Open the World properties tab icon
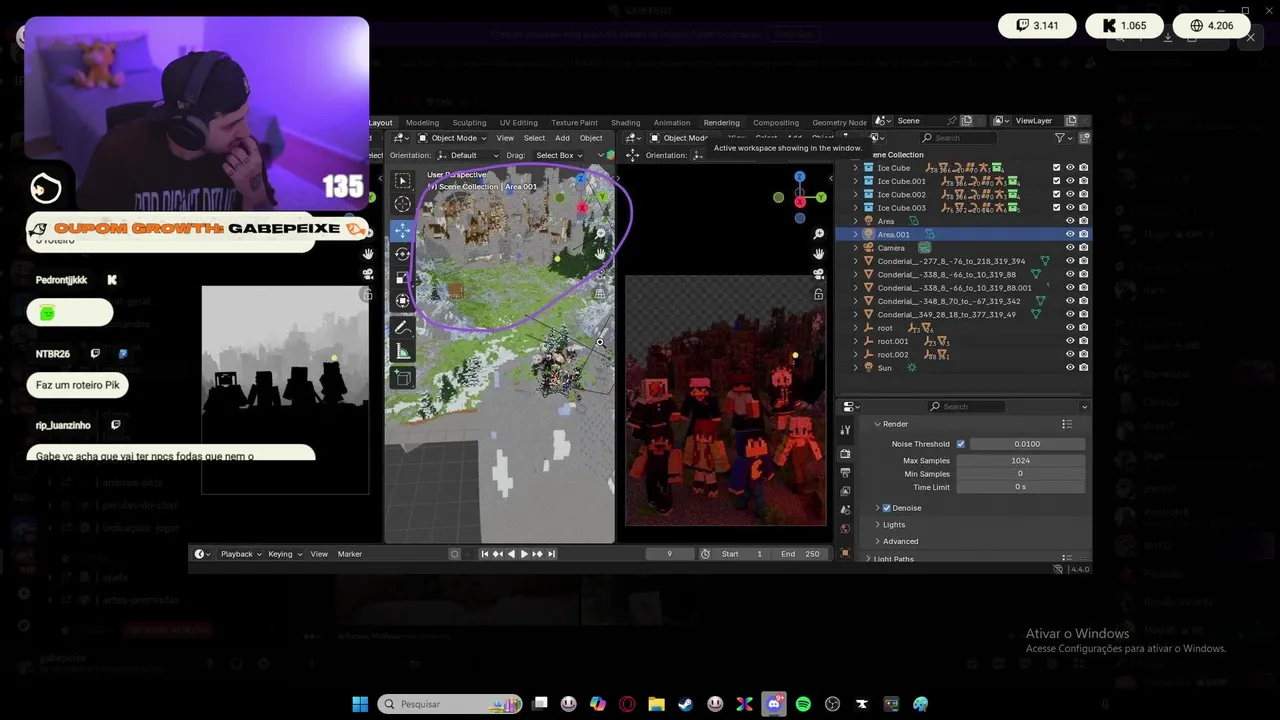Screen dimensions: 1280x720 (x=845, y=529)
